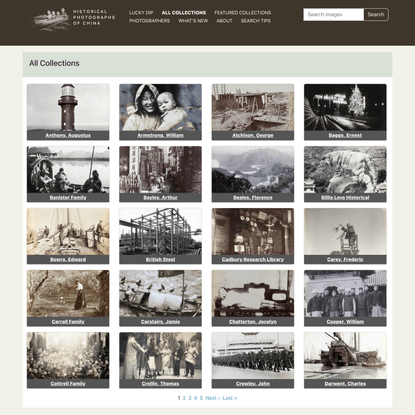This screenshot has height=415, width=415.
Task: Open the Cadbury Research Library photo
Action: pos(253,232)
